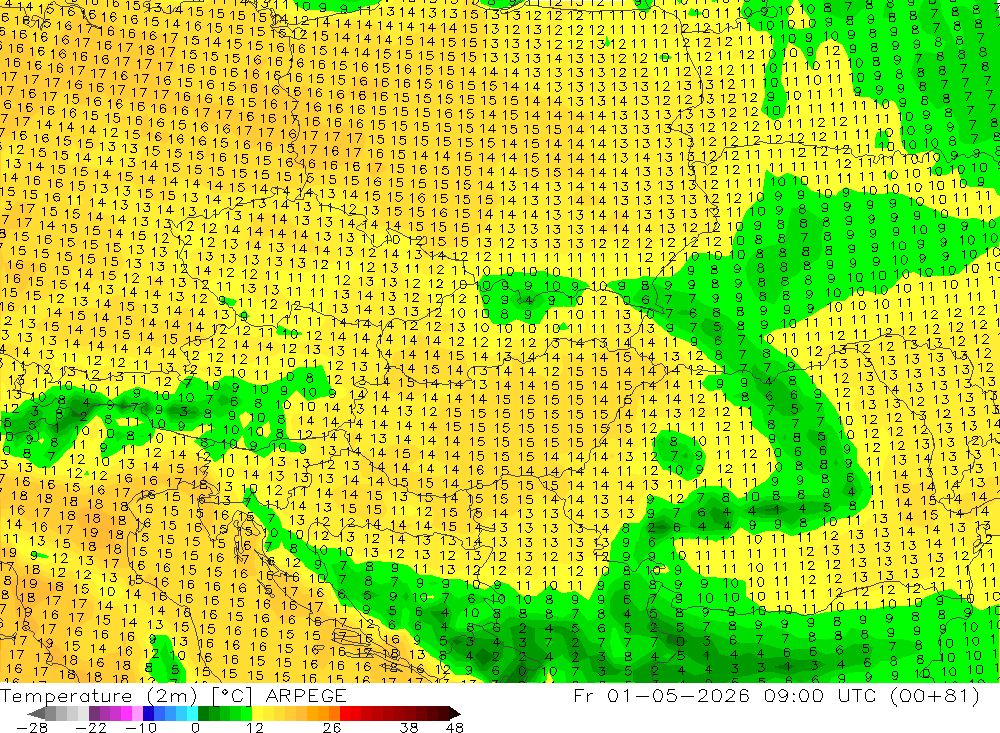The image size is (1000, 733).
Task: Click the '09:00 UTC' time label
Action: pyautogui.click(x=820, y=695)
